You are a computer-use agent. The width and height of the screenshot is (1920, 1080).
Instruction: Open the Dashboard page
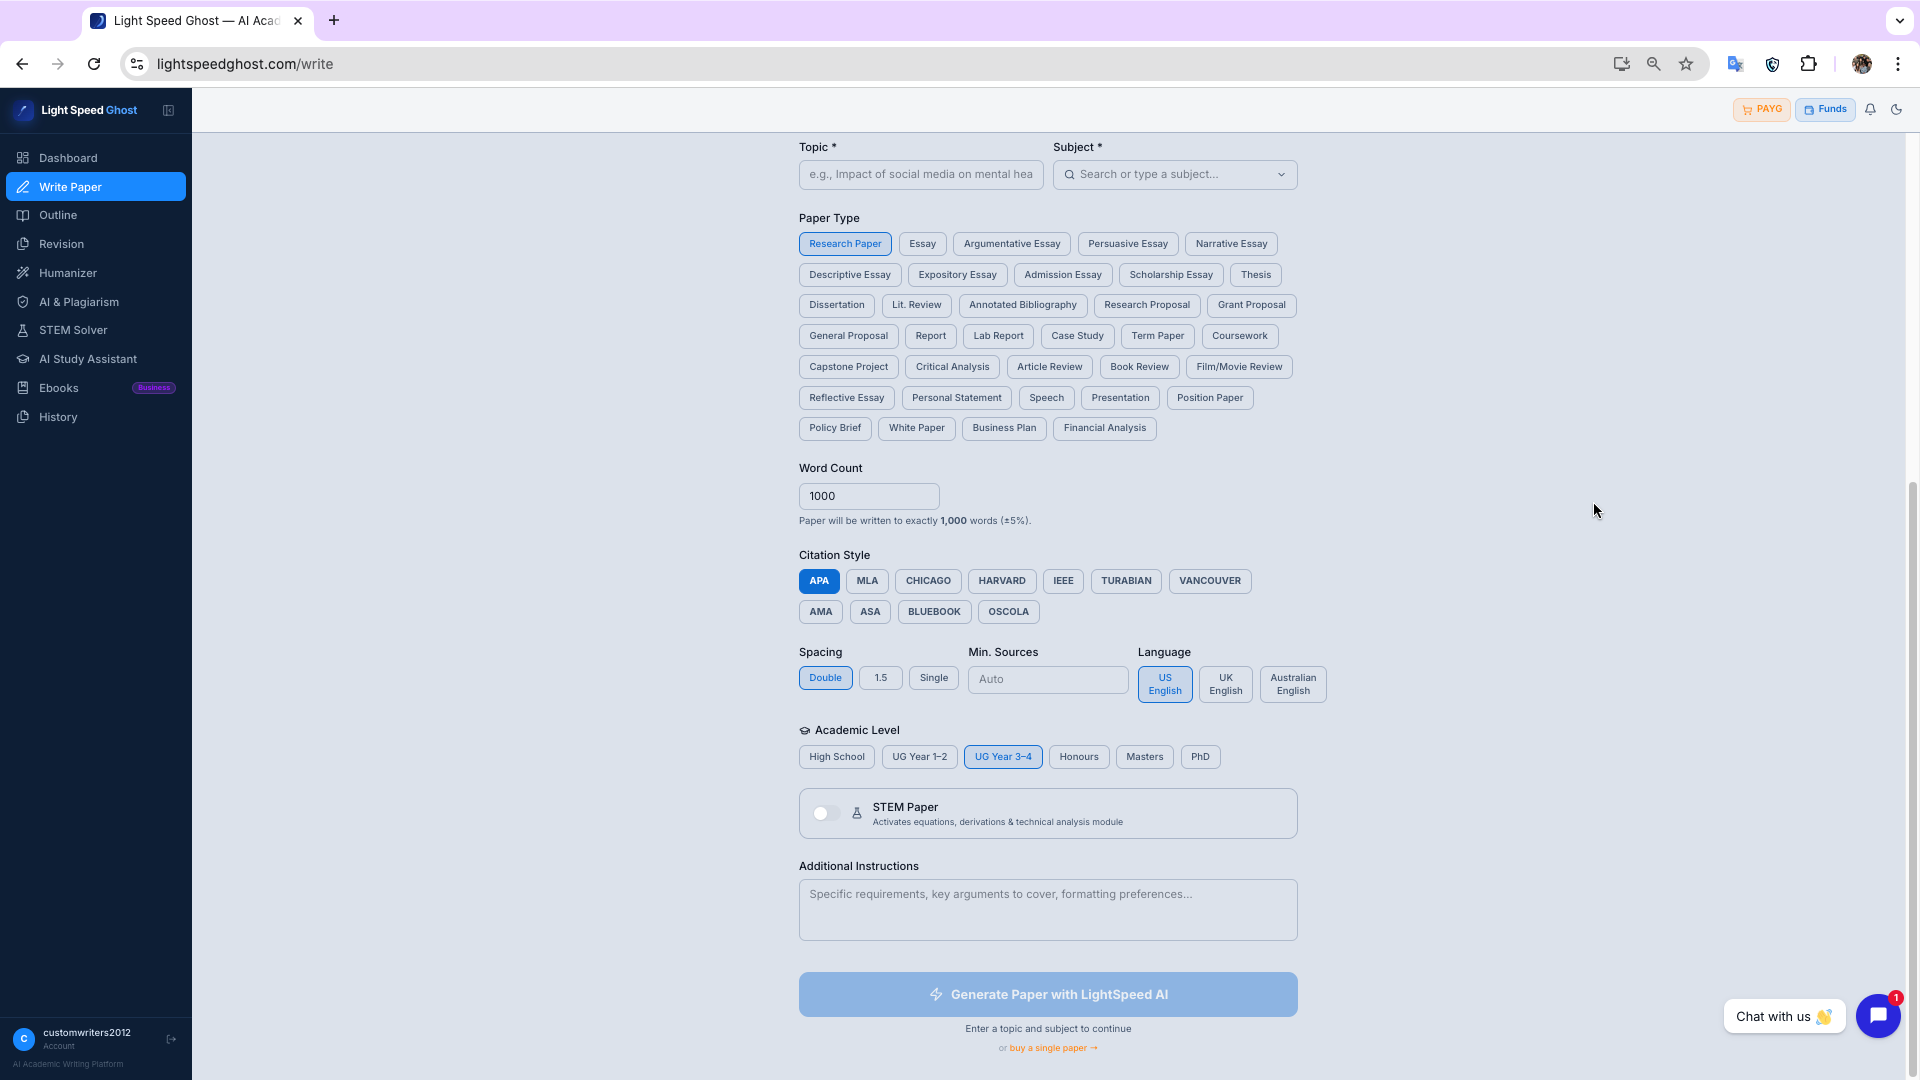(96, 158)
